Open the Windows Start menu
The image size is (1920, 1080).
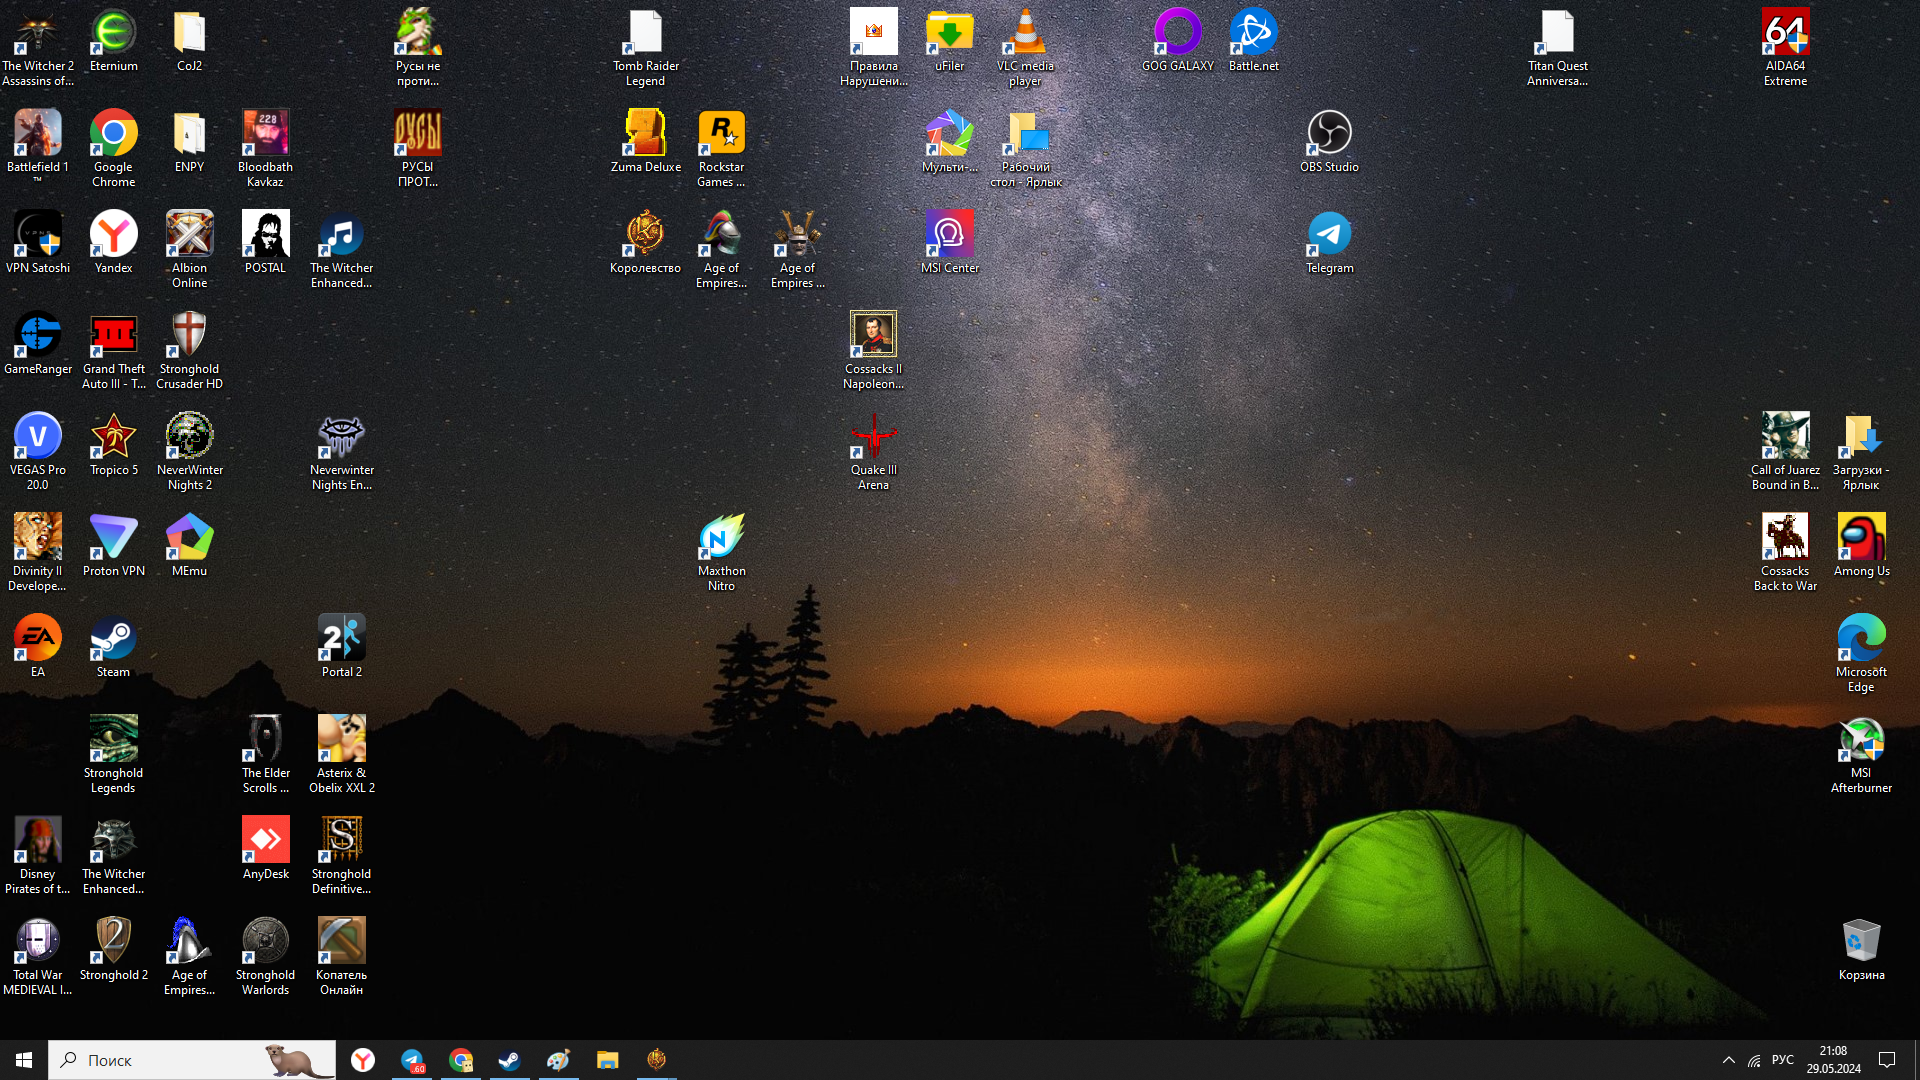[x=24, y=1060]
